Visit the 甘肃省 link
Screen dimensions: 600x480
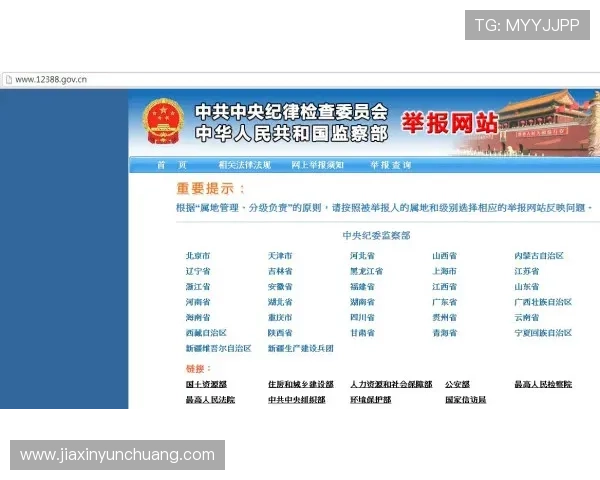point(362,333)
